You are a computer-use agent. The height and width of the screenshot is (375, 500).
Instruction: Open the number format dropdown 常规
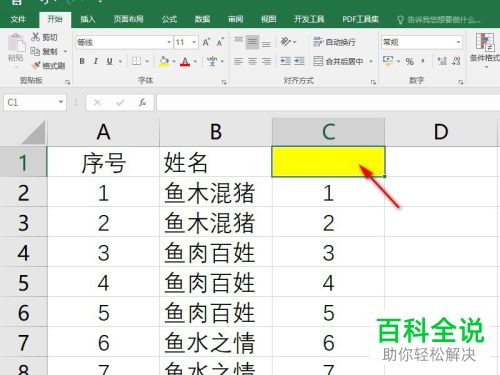pyautogui.click(x=458, y=42)
